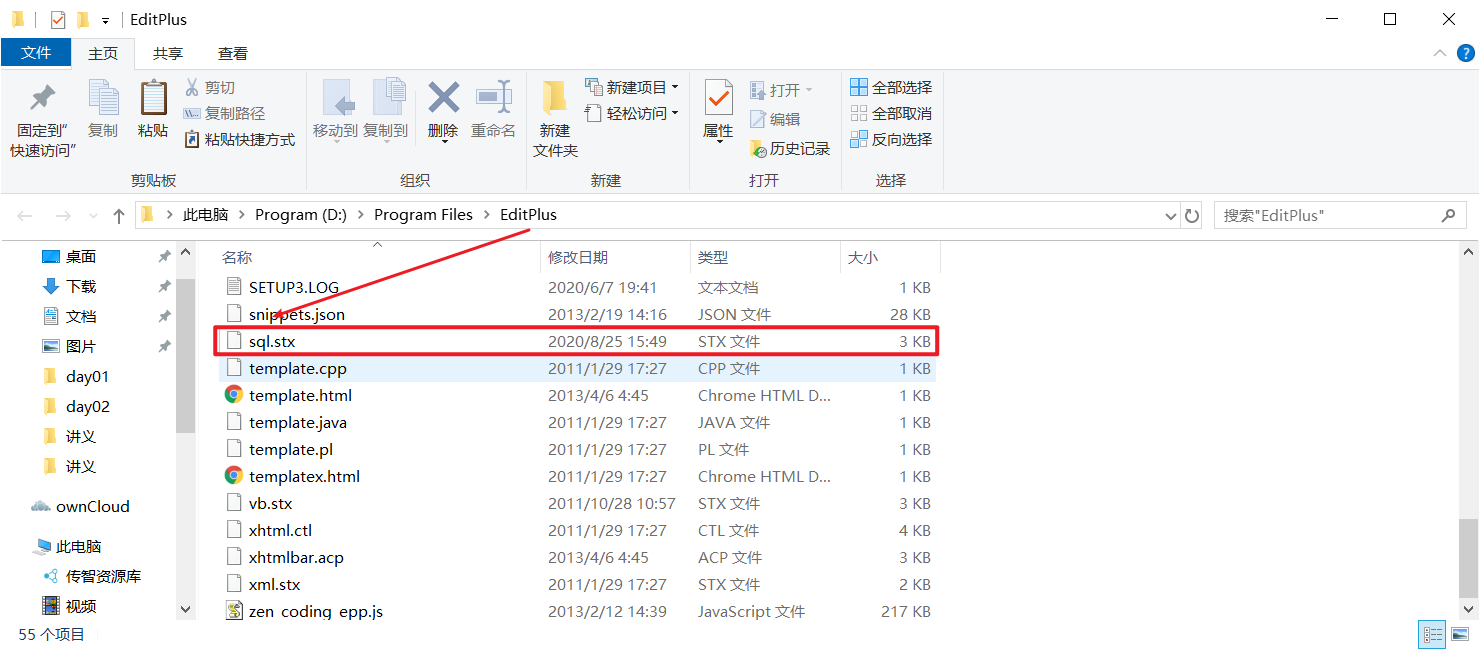
Task: Select the vb.stx file
Action: click(576, 503)
